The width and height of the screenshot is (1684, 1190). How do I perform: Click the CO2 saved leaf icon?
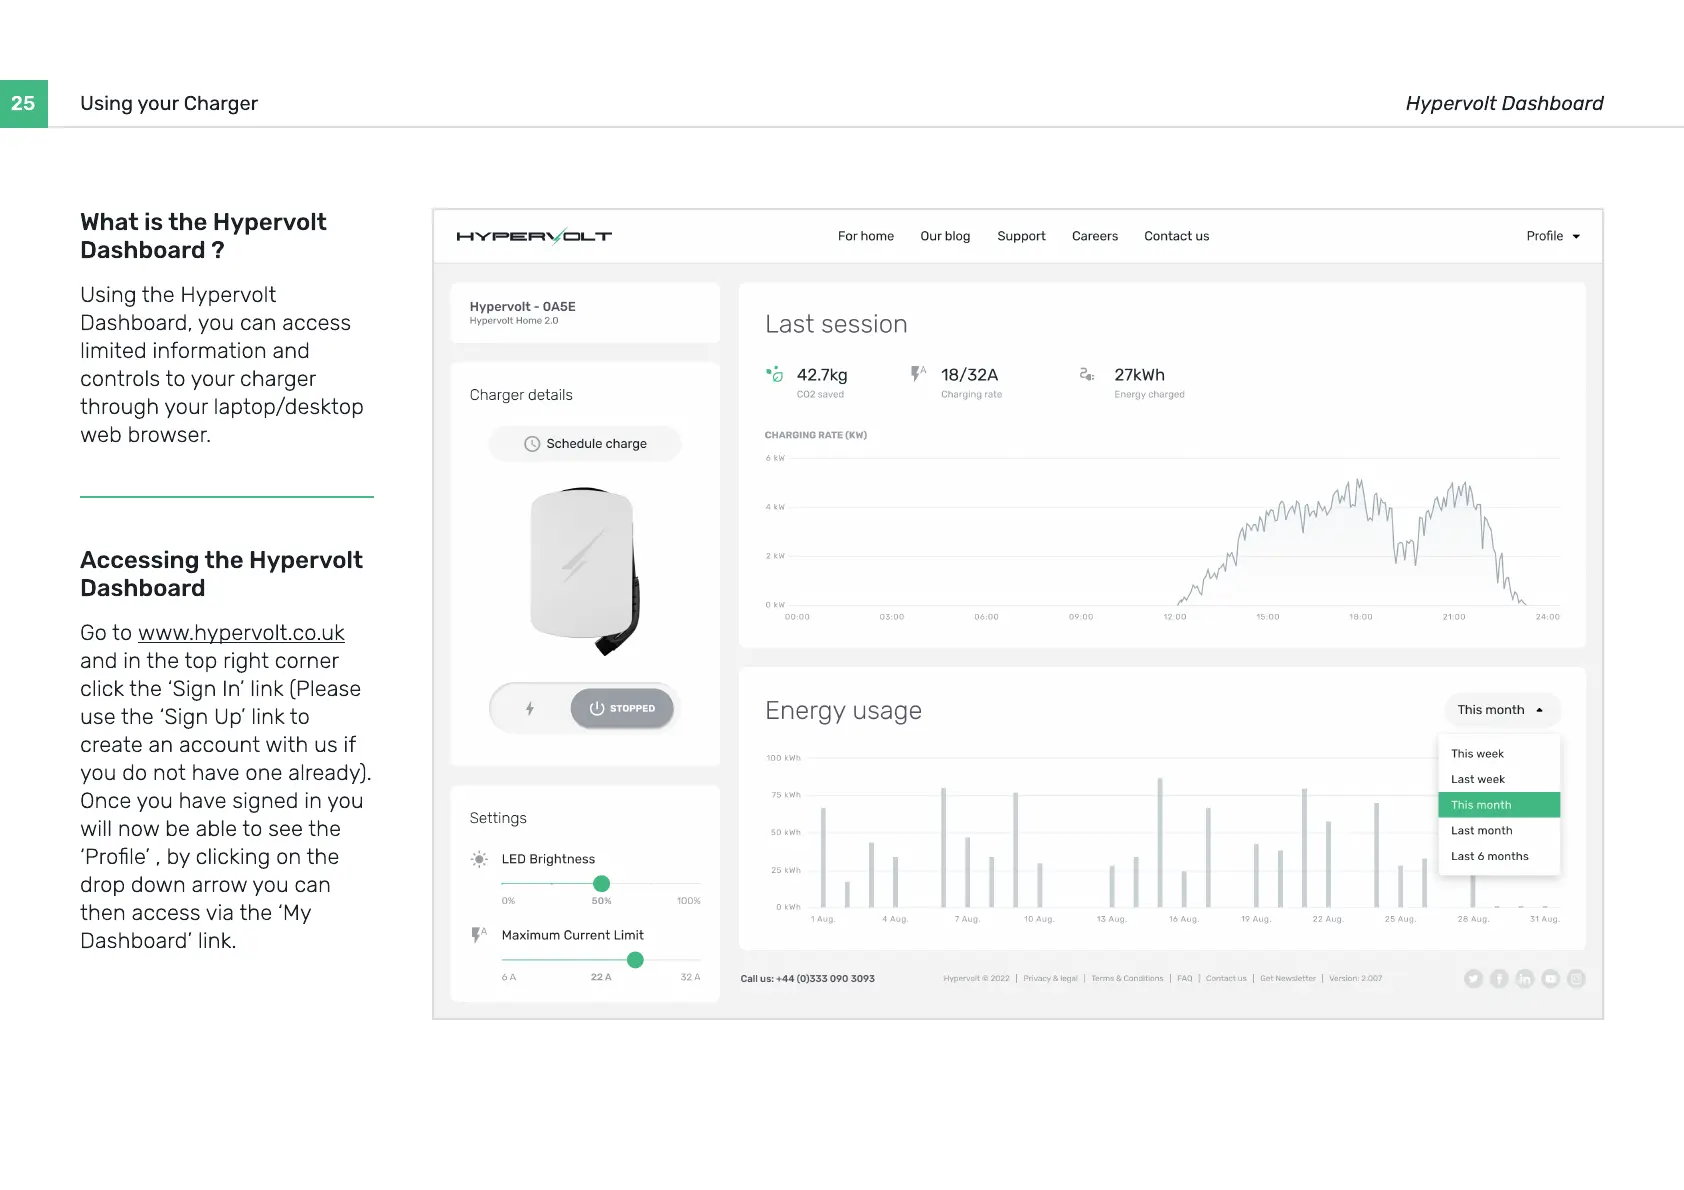[x=775, y=375]
